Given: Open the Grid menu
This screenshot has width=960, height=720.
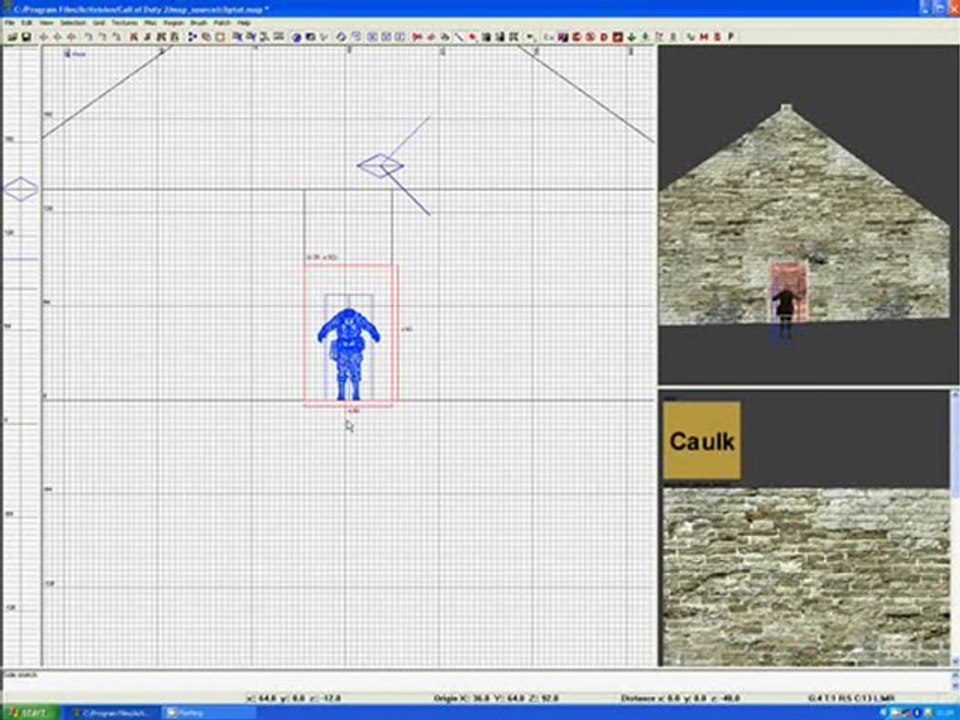Looking at the screenshot, I should click(x=99, y=23).
